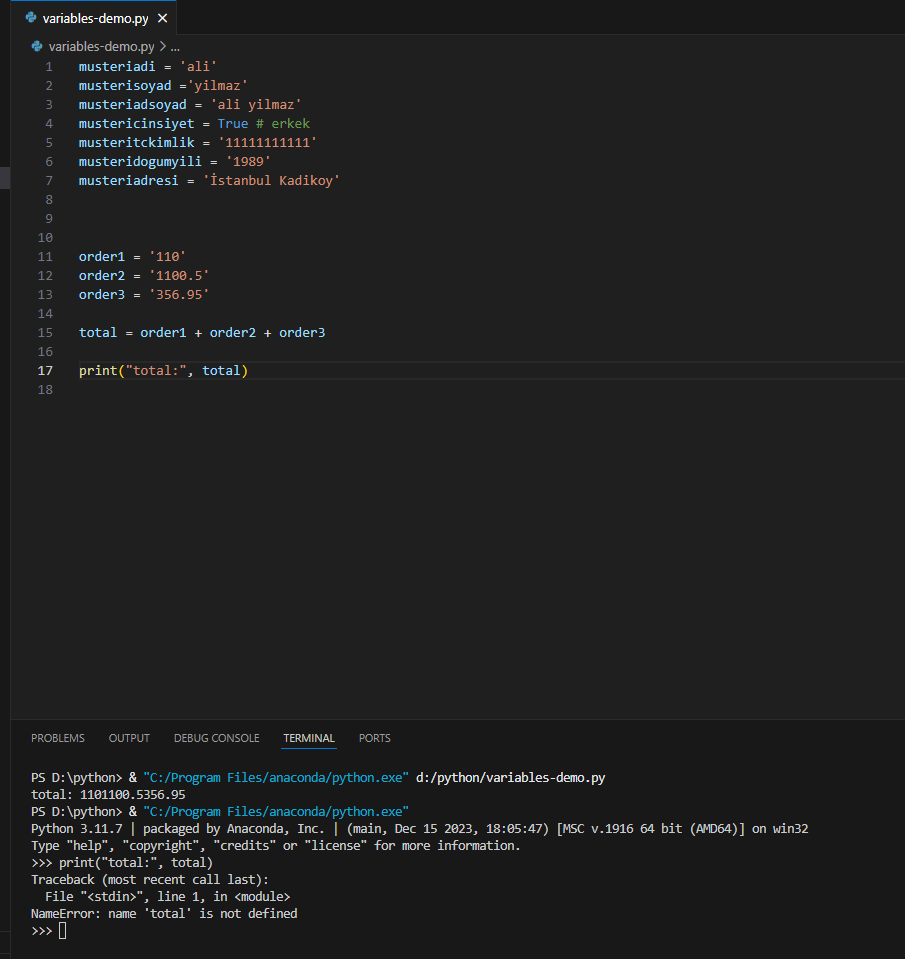
Task: Open the OUTPUT panel tab
Action: [x=129, y=738]
